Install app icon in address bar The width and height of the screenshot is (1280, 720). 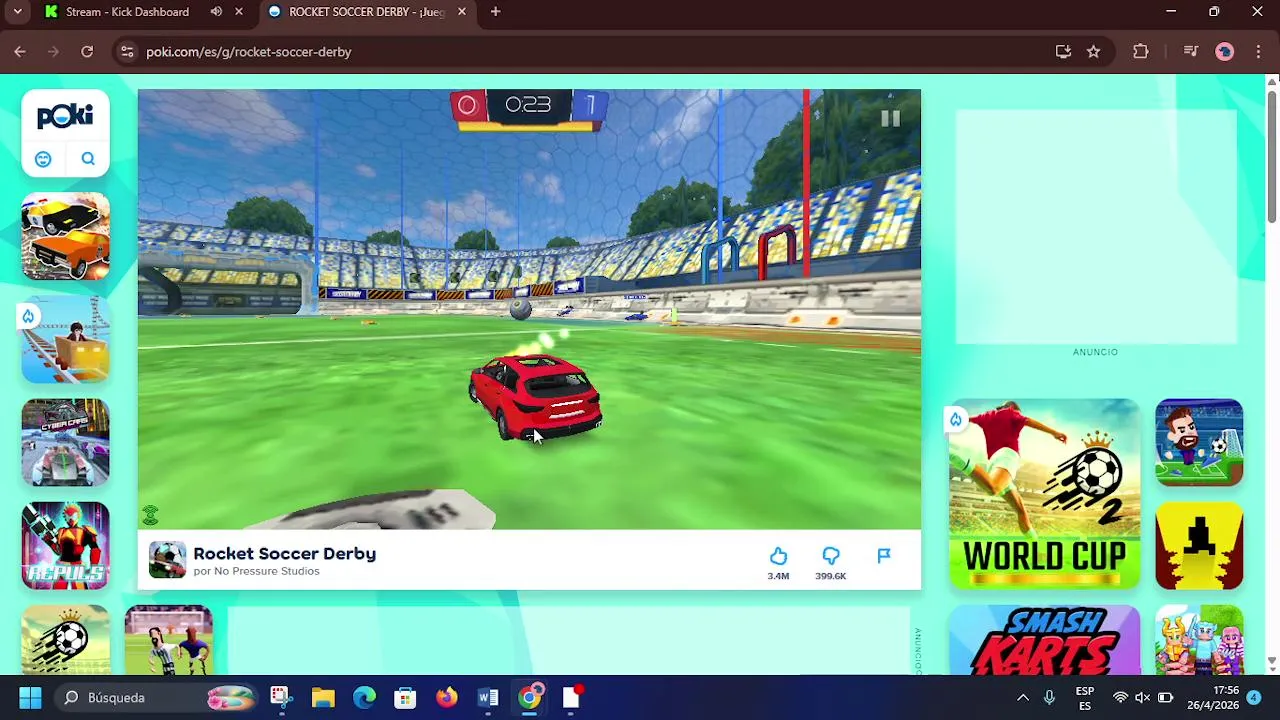(1063, 52)
